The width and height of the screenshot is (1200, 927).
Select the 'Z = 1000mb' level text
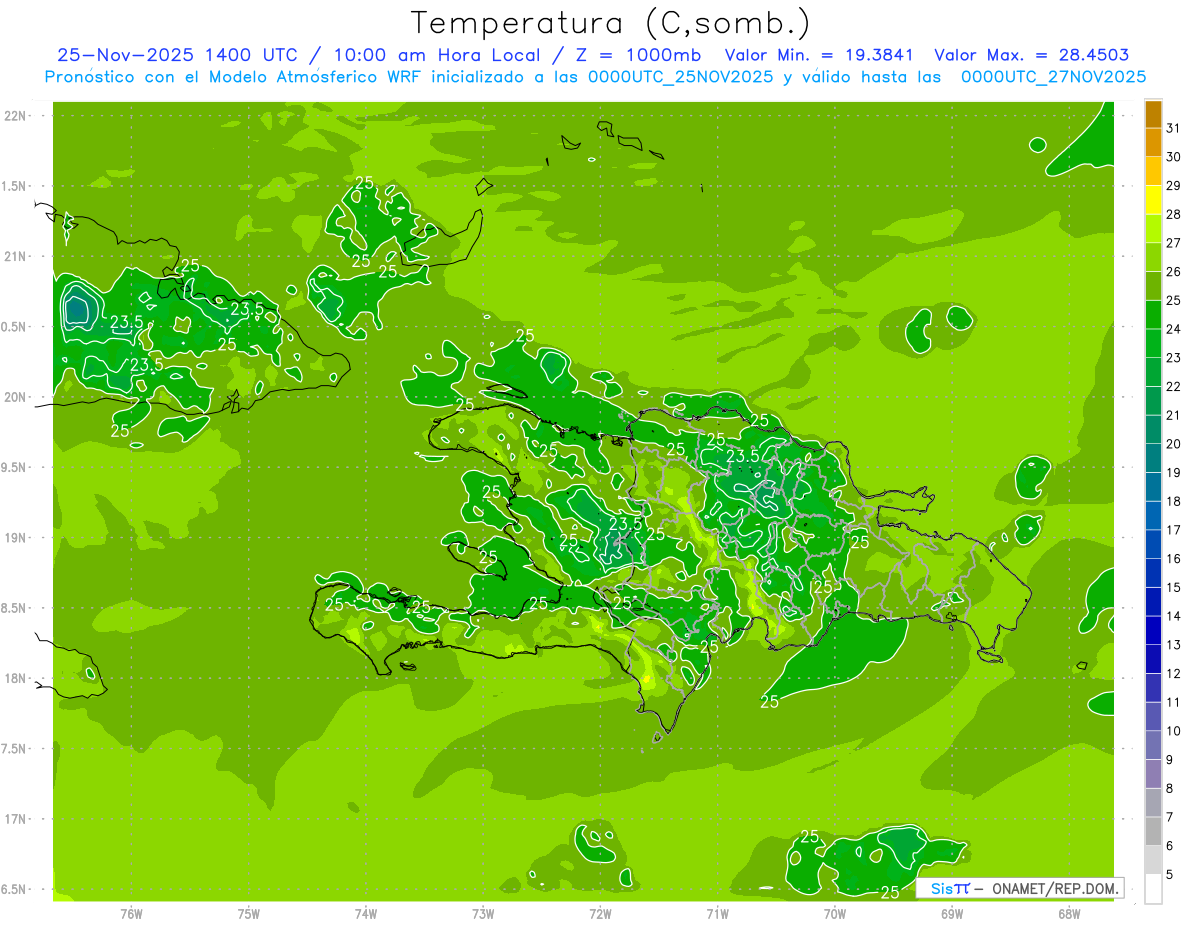coord(637,55)
